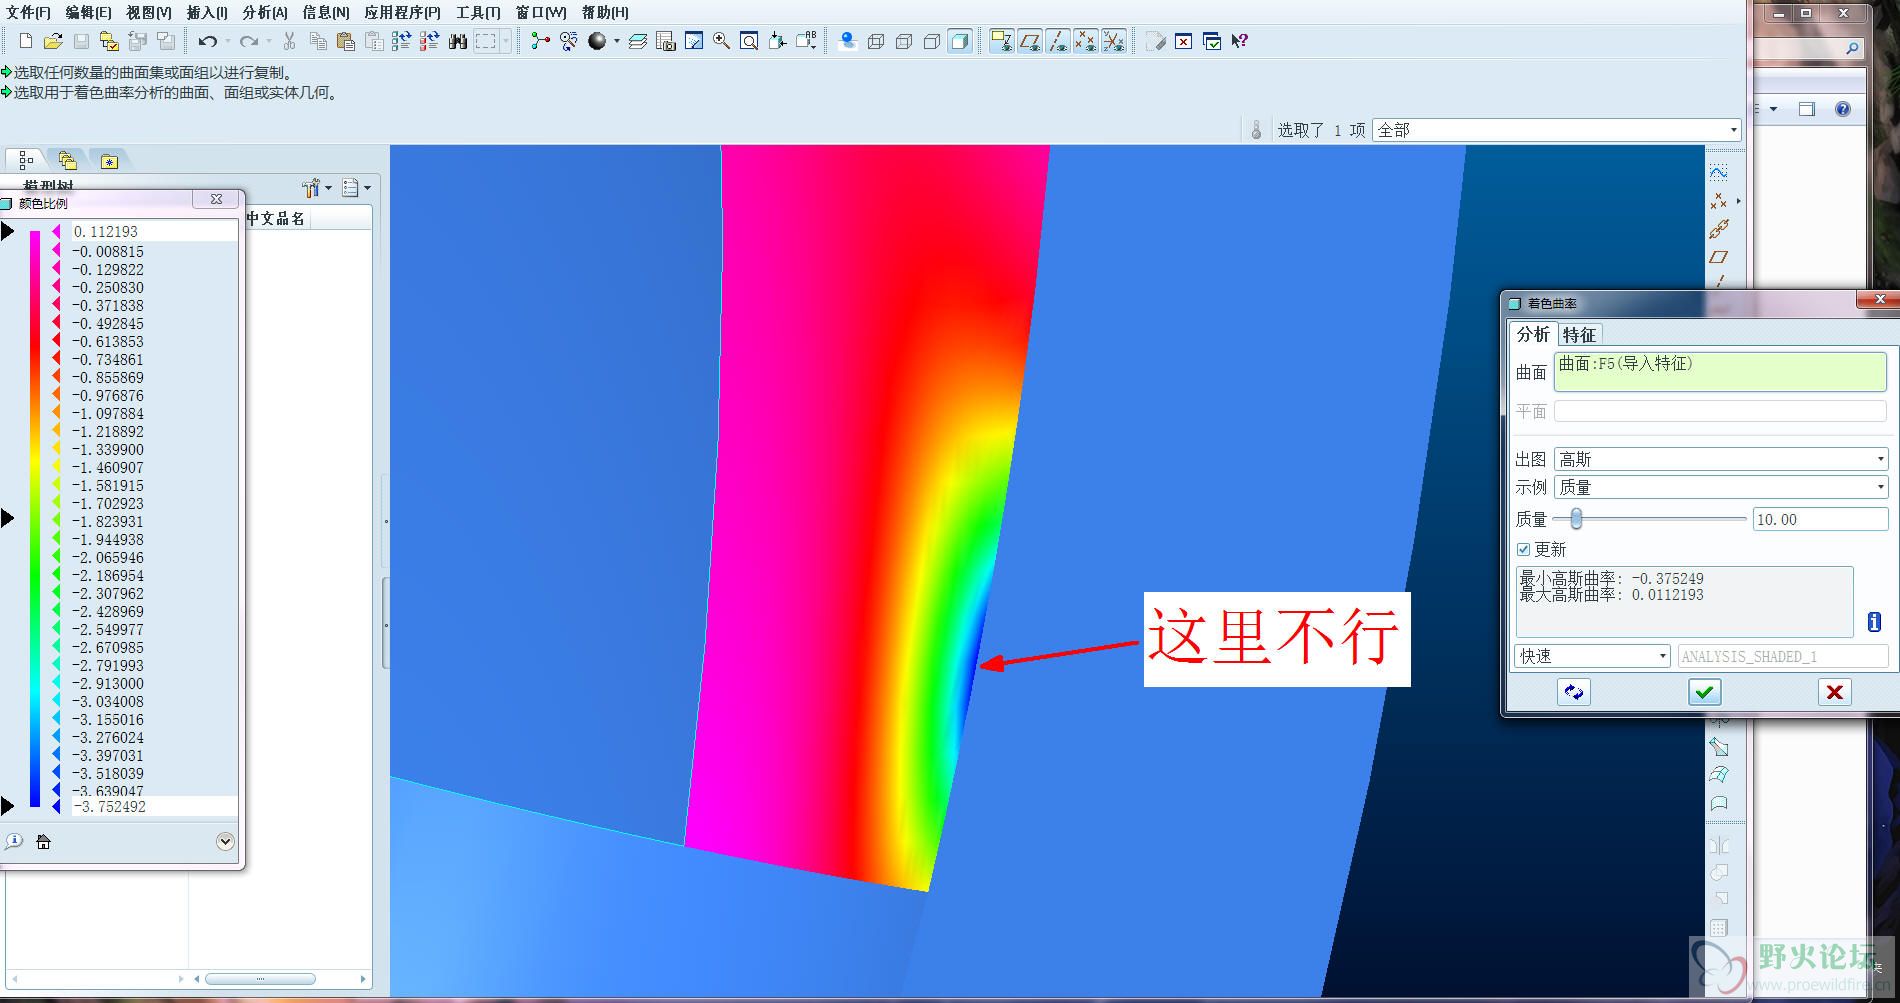Click info icon in 着色曲率 dialog
The width and height of the screenshot is (1900, 1003).
tap(1874, 622)
